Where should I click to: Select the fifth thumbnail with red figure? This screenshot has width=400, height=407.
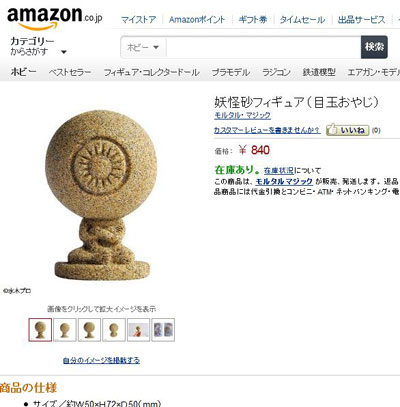click(x=138, y=330)
